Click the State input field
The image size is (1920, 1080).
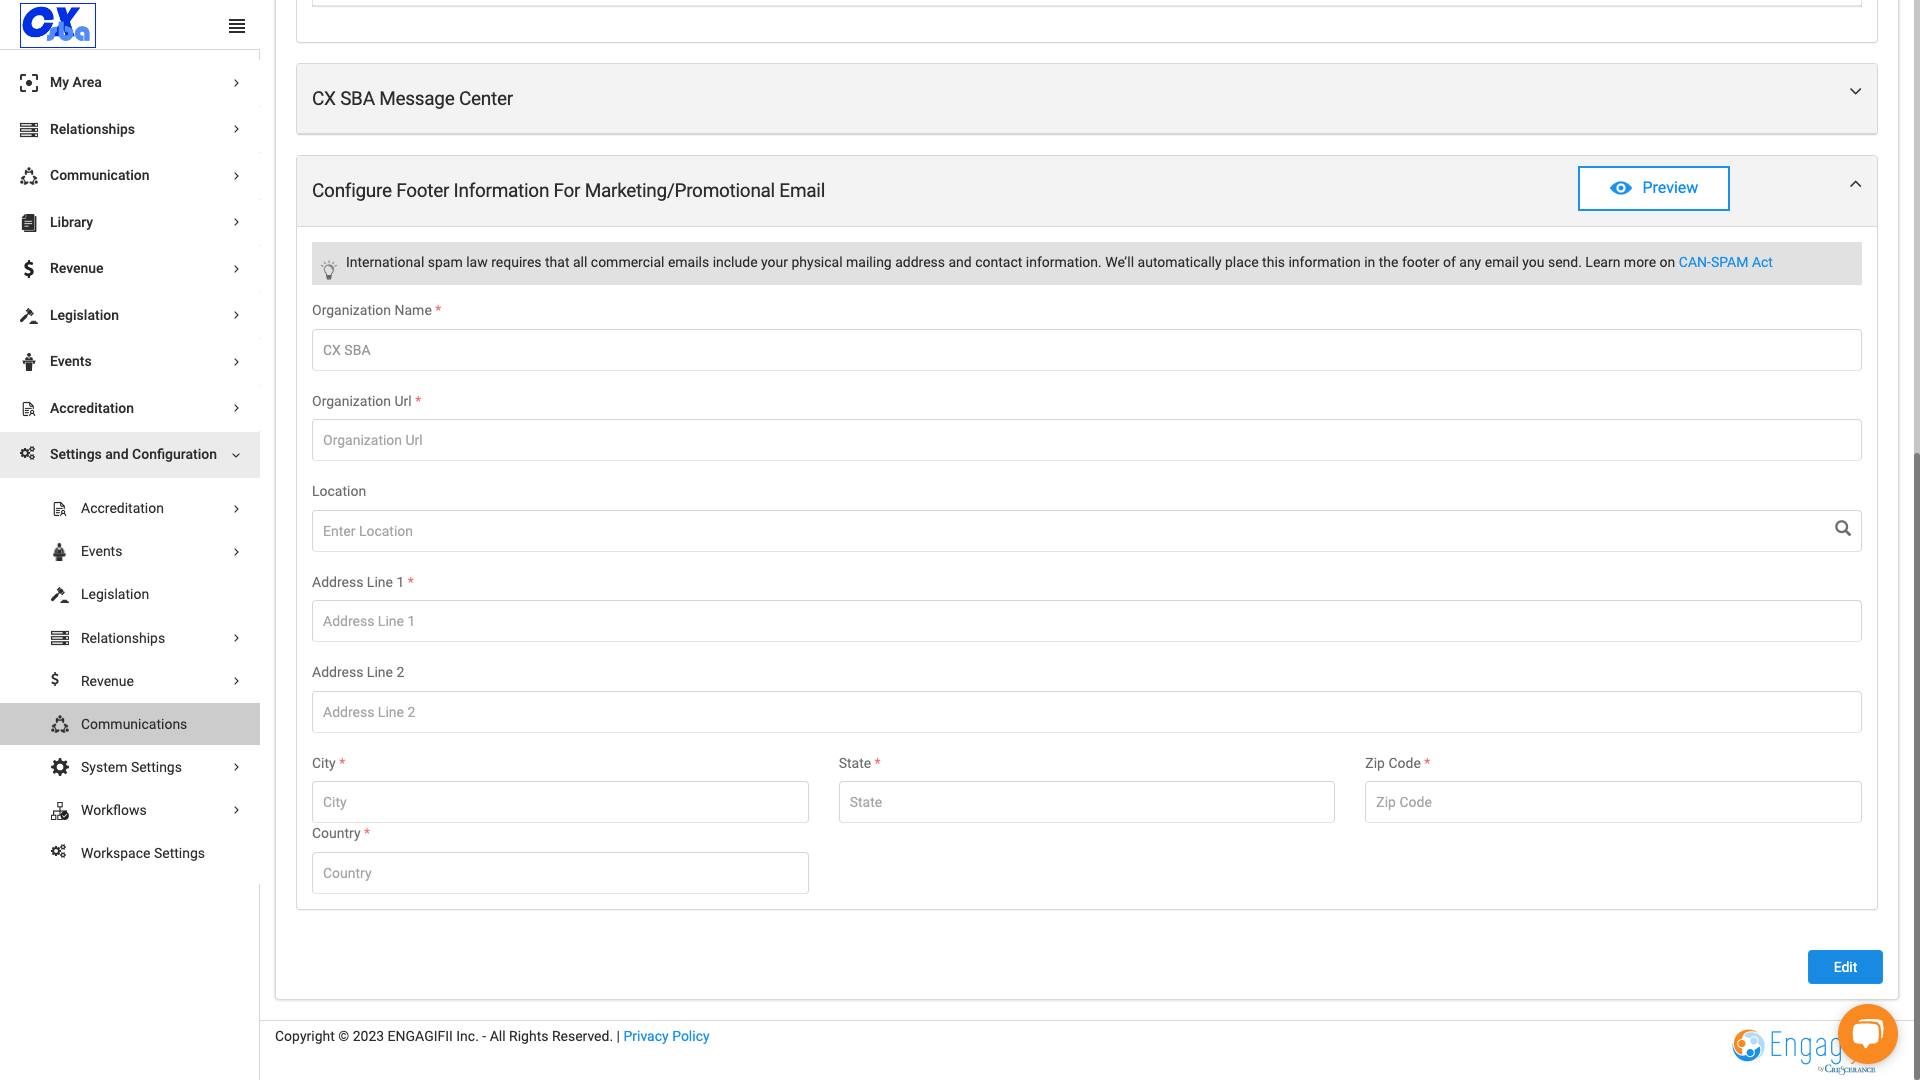click(x=1086, y=802)
